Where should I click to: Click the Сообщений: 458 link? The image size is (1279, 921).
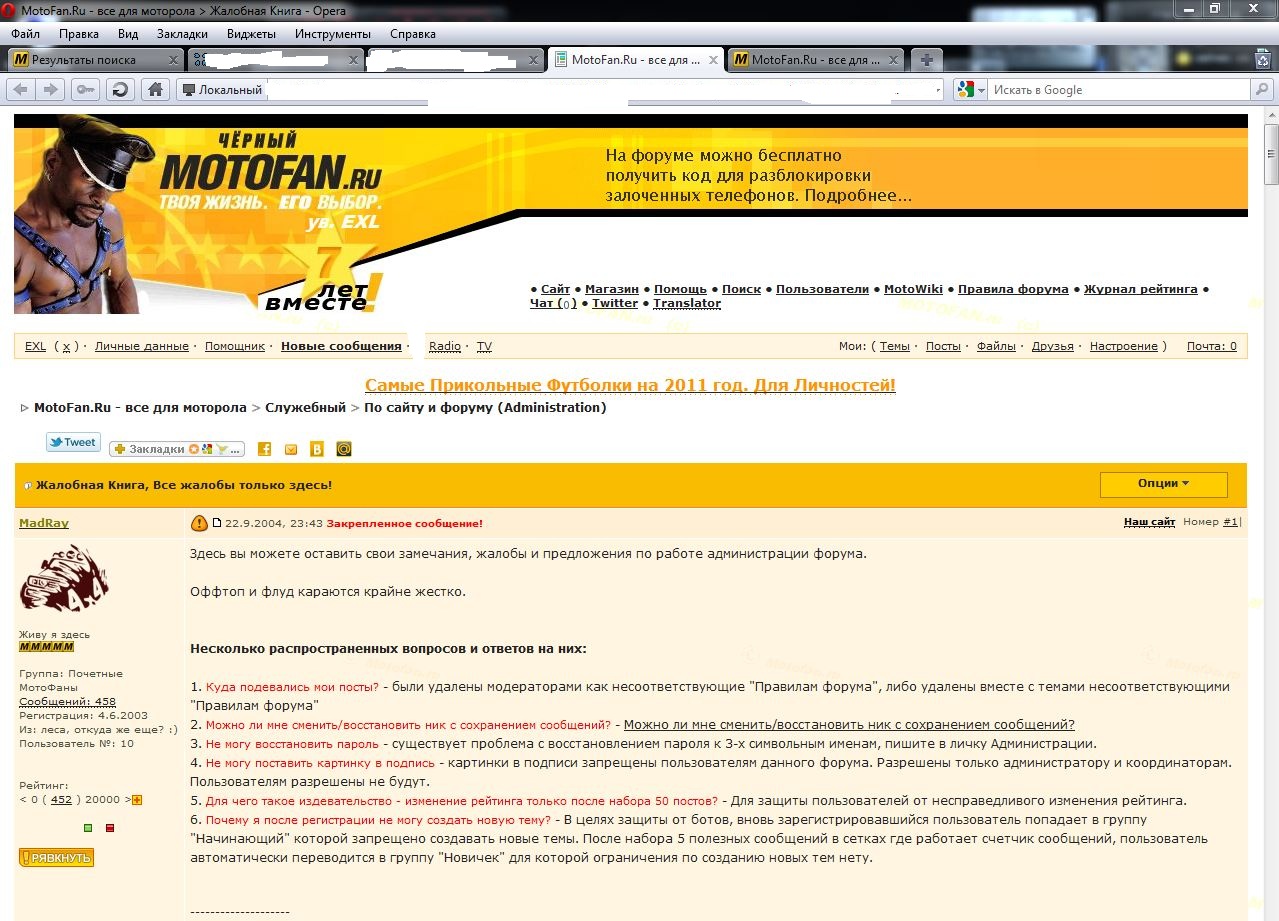click(x=68, y=701)
